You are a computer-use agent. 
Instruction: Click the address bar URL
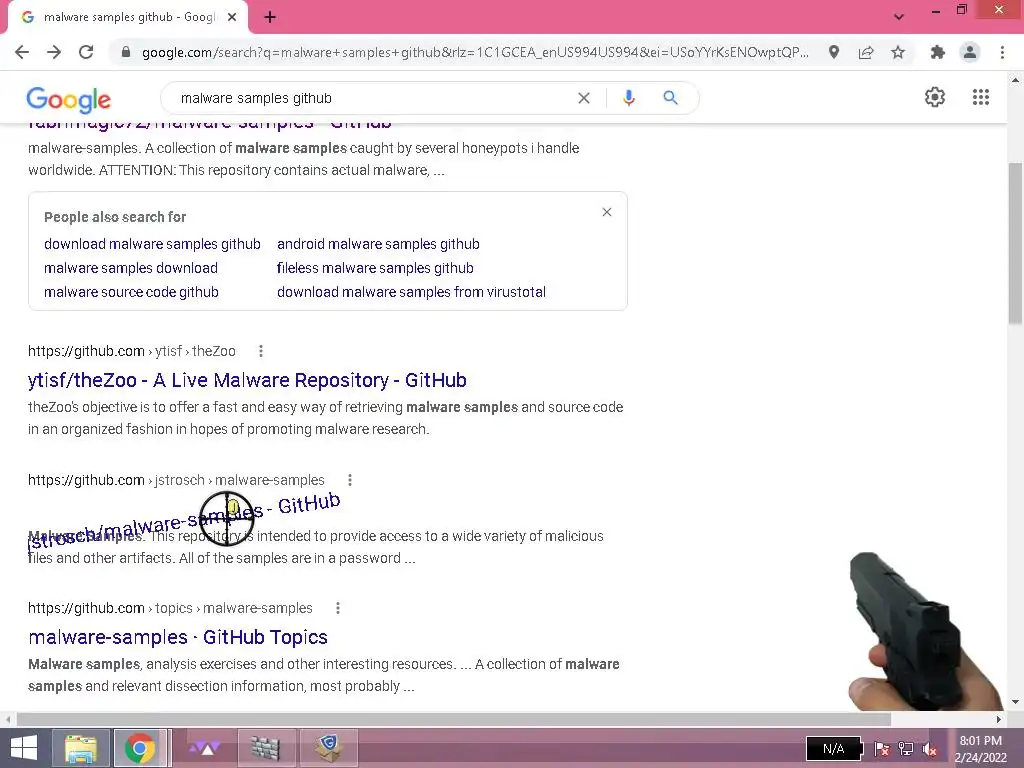pos(475,52)
